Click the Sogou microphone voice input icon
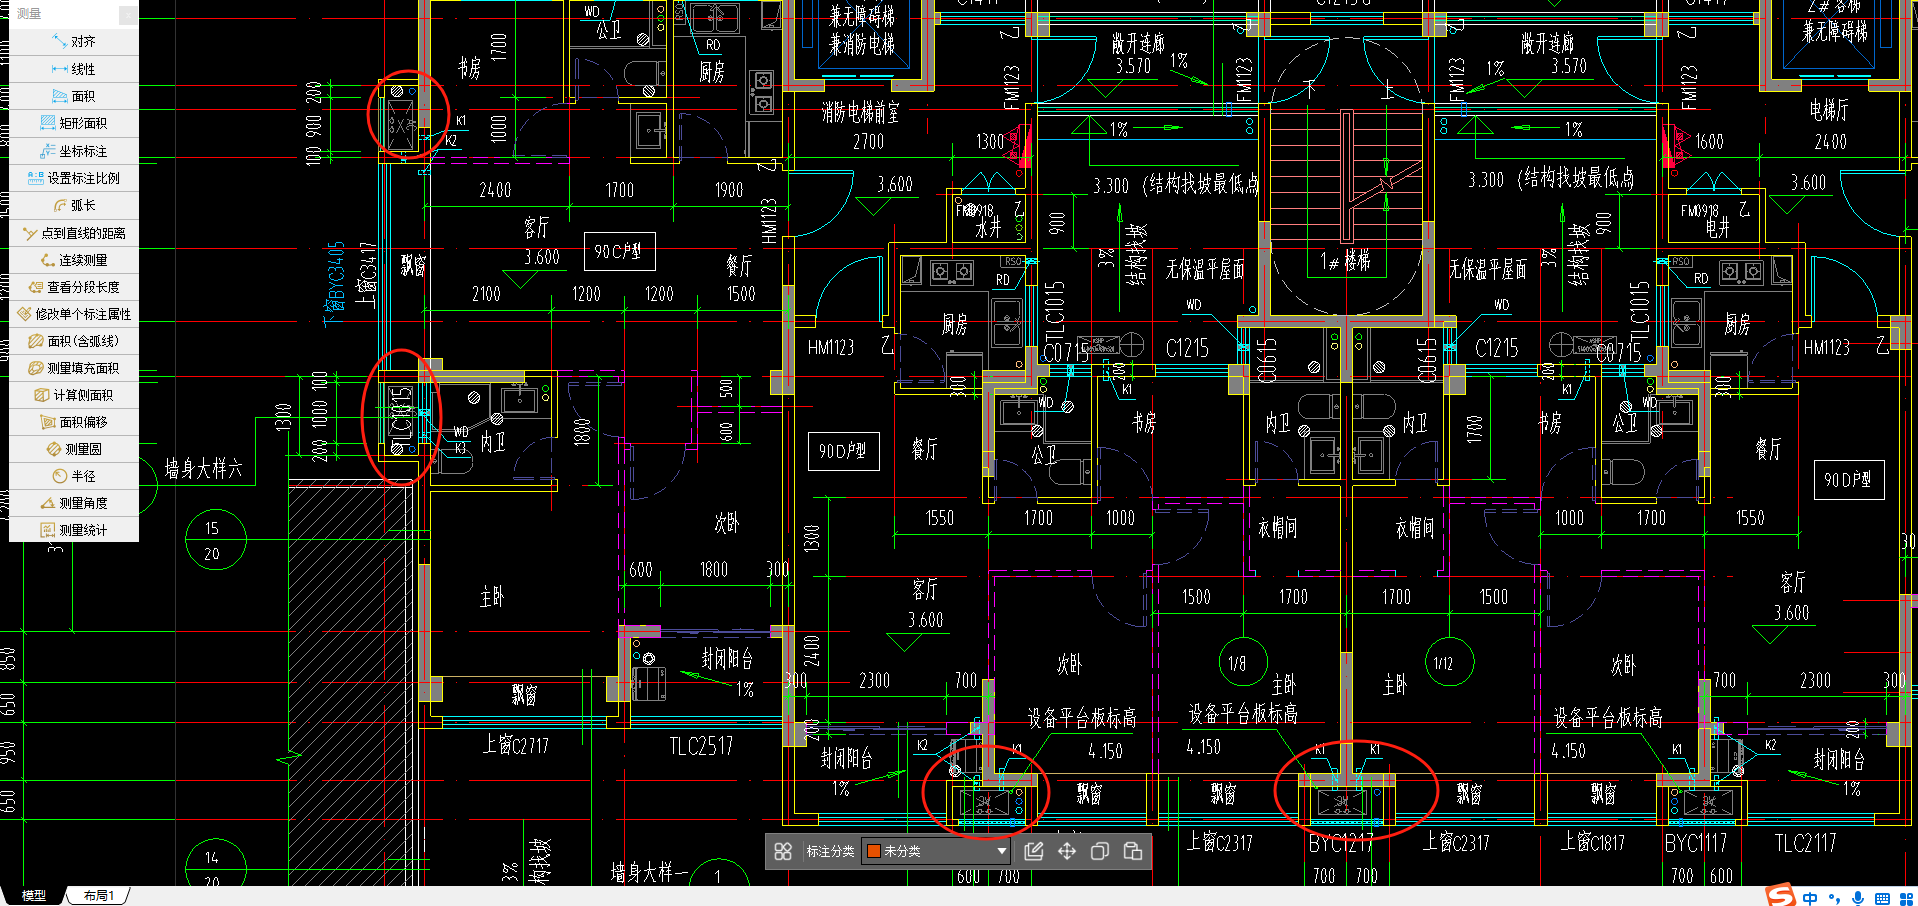This screenshot has width=1918, height=906. pos(1858,898)
